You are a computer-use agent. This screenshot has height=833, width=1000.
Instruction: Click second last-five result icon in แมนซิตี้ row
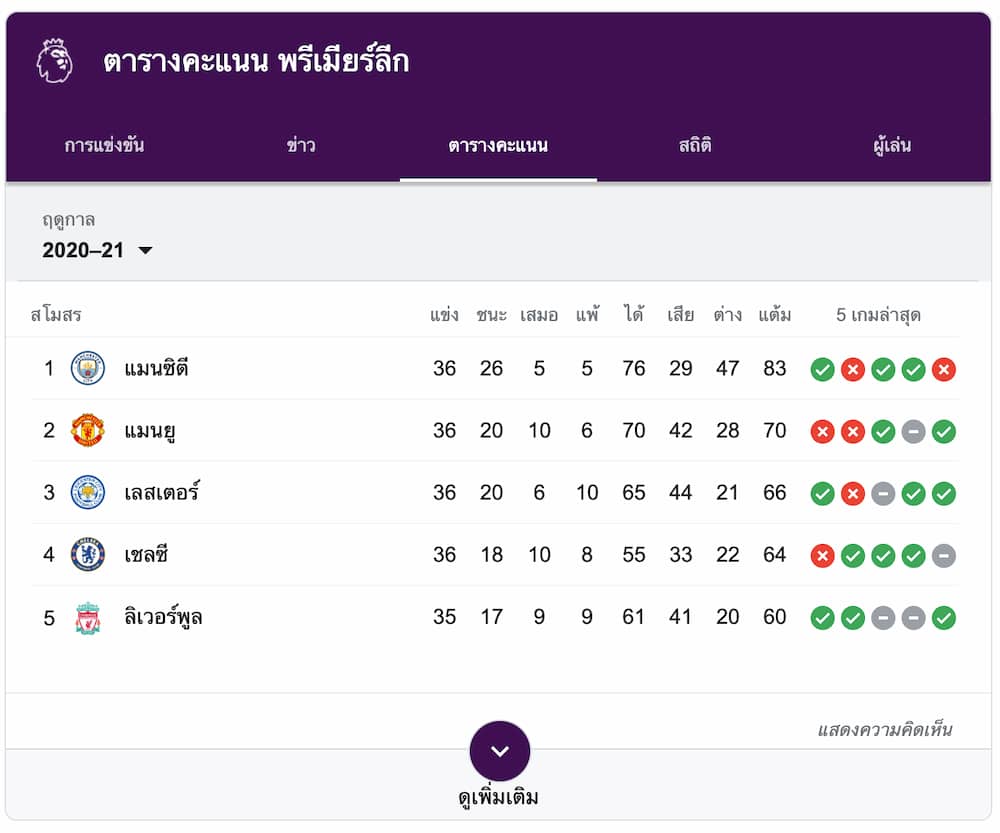(853, 369)
